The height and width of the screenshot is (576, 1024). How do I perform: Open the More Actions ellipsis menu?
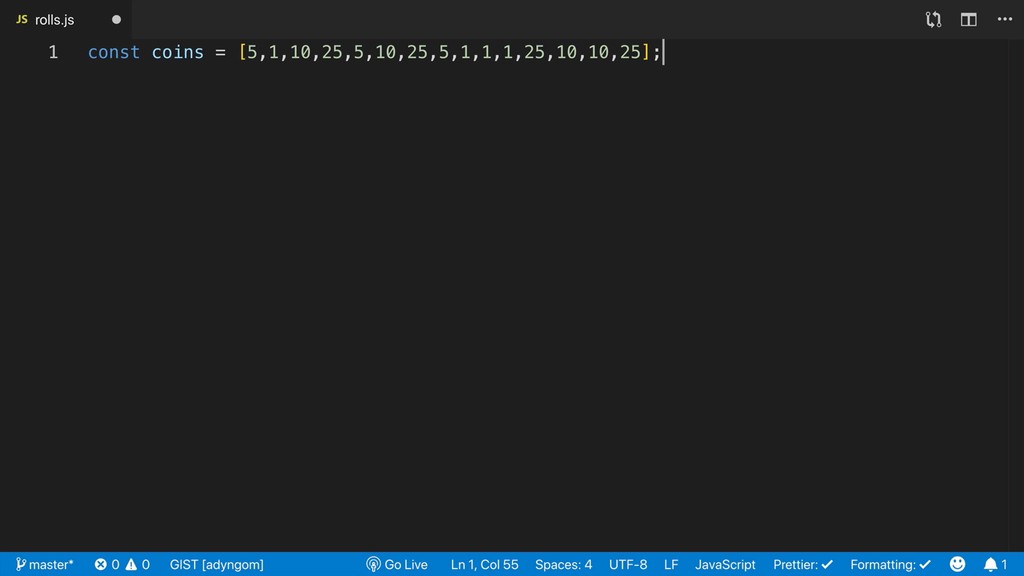1004,19
